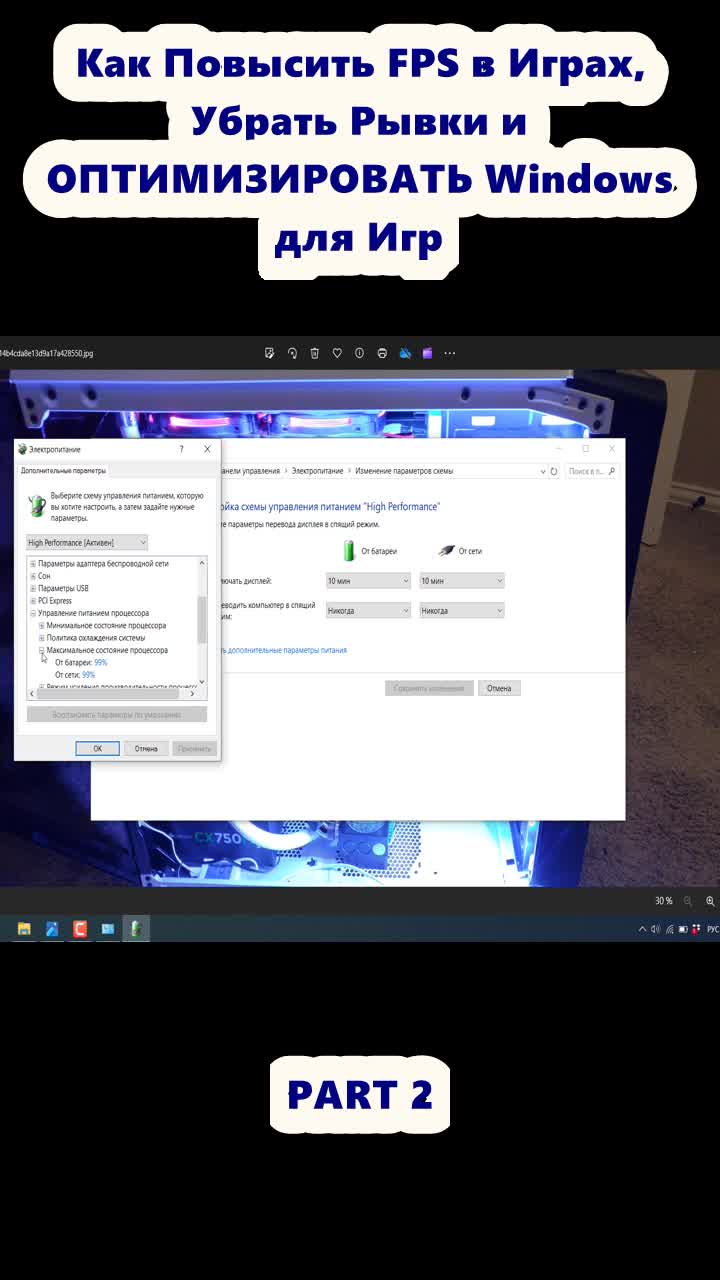Viewport: 720px width, 1280px height.
Task: Click the zoom in magnifier in Photos status bar
Action: 711,901
